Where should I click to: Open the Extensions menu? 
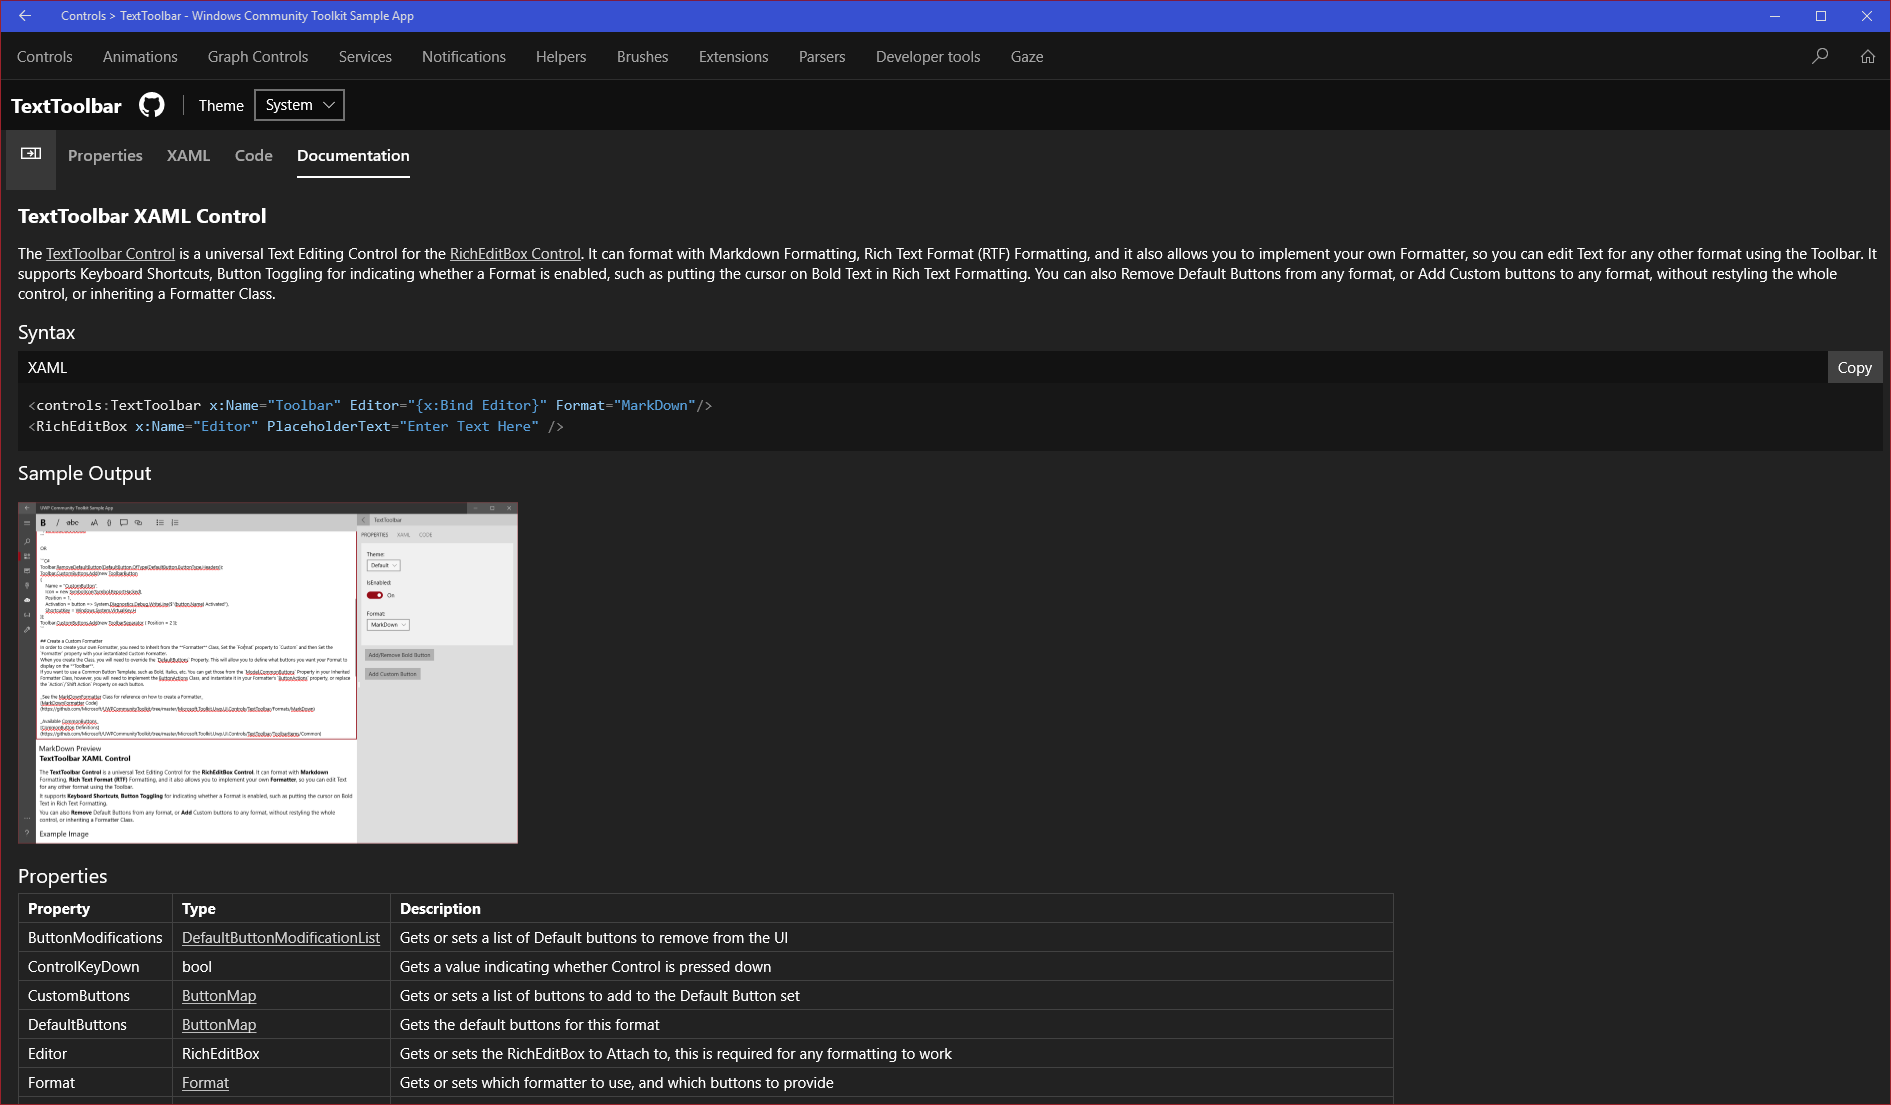pyautogui.click(x=734, y=57)
